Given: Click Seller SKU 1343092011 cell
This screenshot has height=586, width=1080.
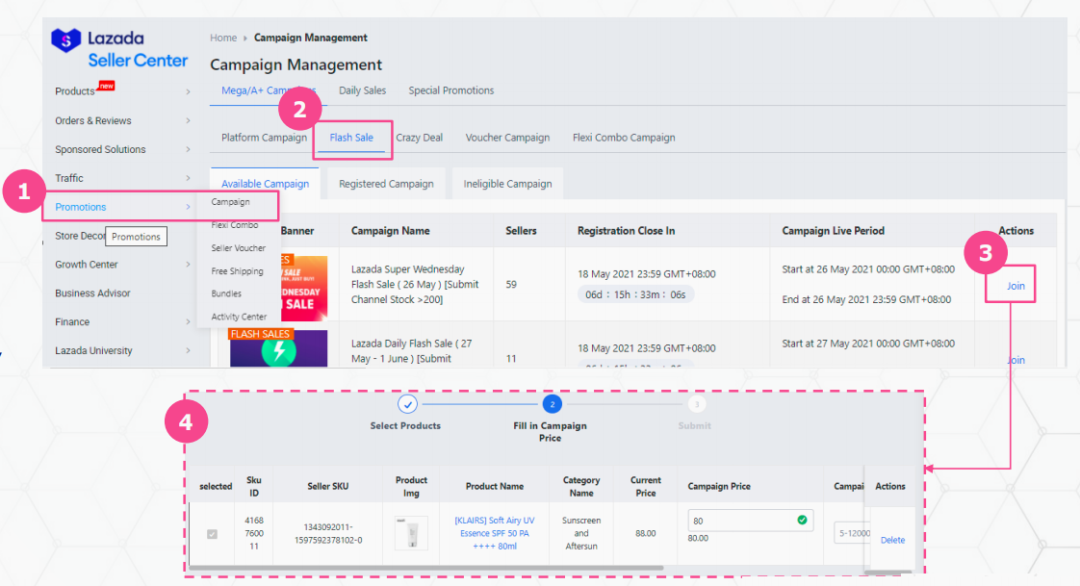Looking at the screenshot, I should [328, 534].
